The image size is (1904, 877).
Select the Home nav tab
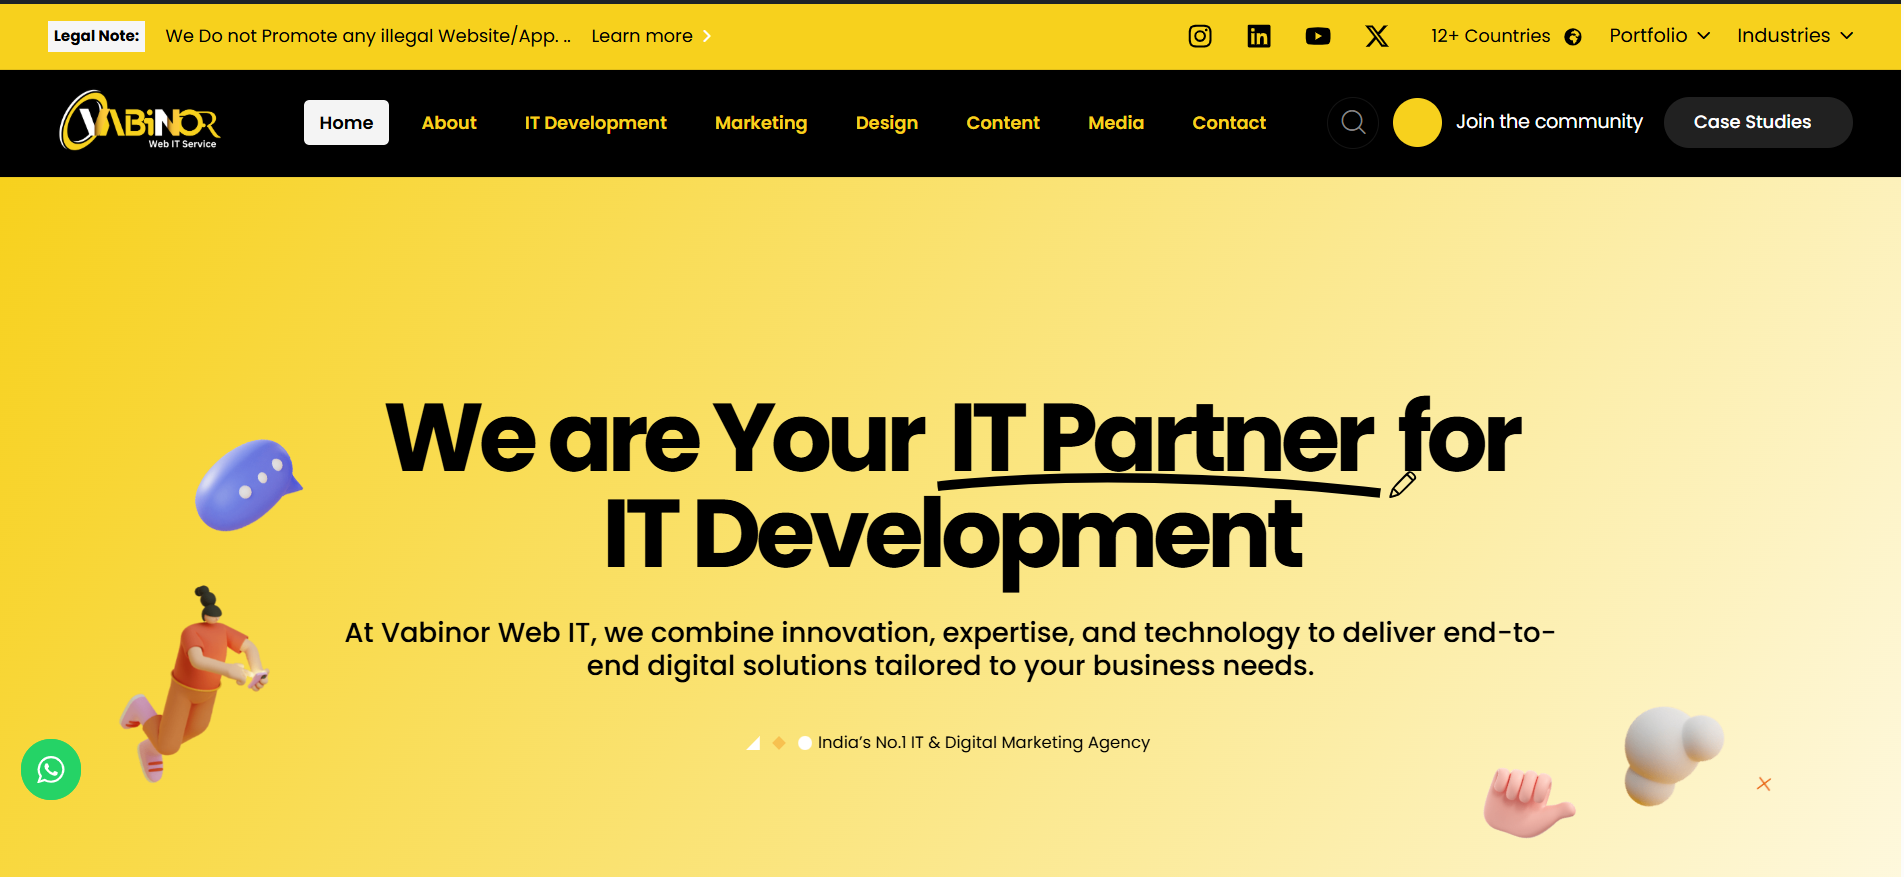tap(346, 123)
